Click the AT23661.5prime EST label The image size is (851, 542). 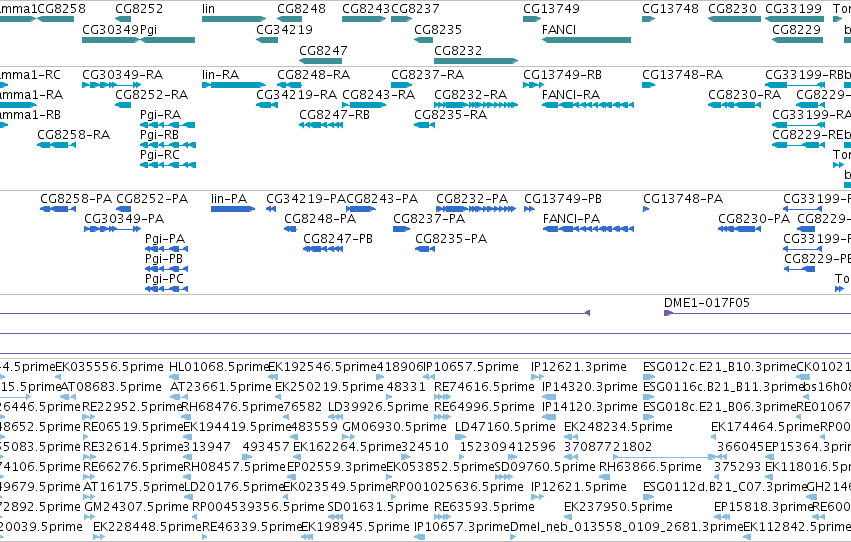coord(220,387)
